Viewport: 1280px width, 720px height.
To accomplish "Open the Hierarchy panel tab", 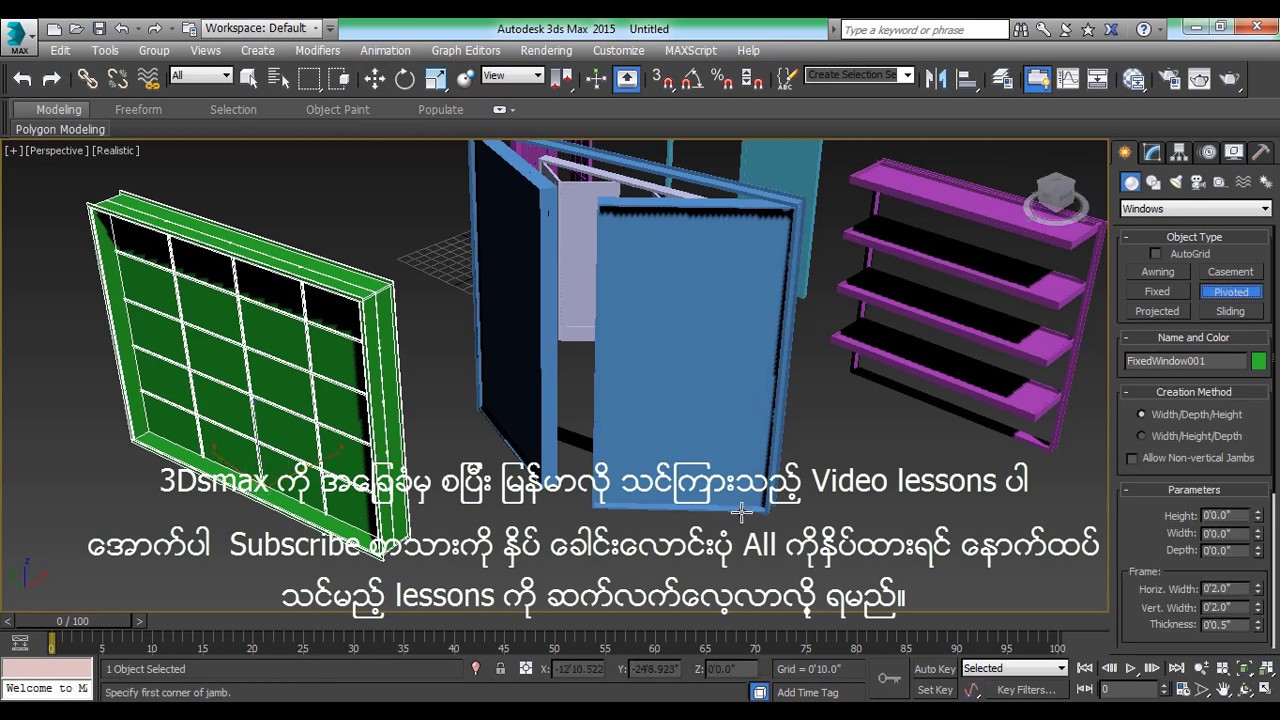I will pos(1180,152).
